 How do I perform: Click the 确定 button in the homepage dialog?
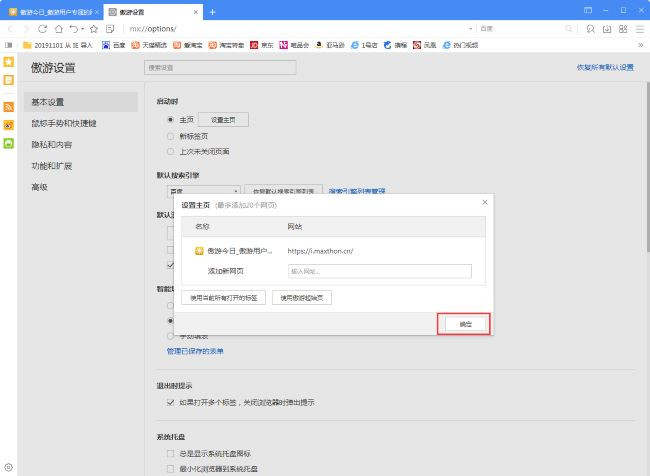[464, 323]
